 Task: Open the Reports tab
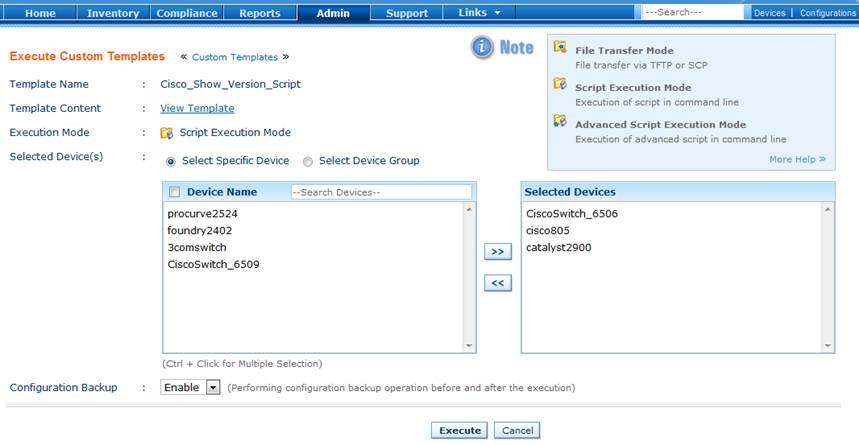[x=260, y=13]
